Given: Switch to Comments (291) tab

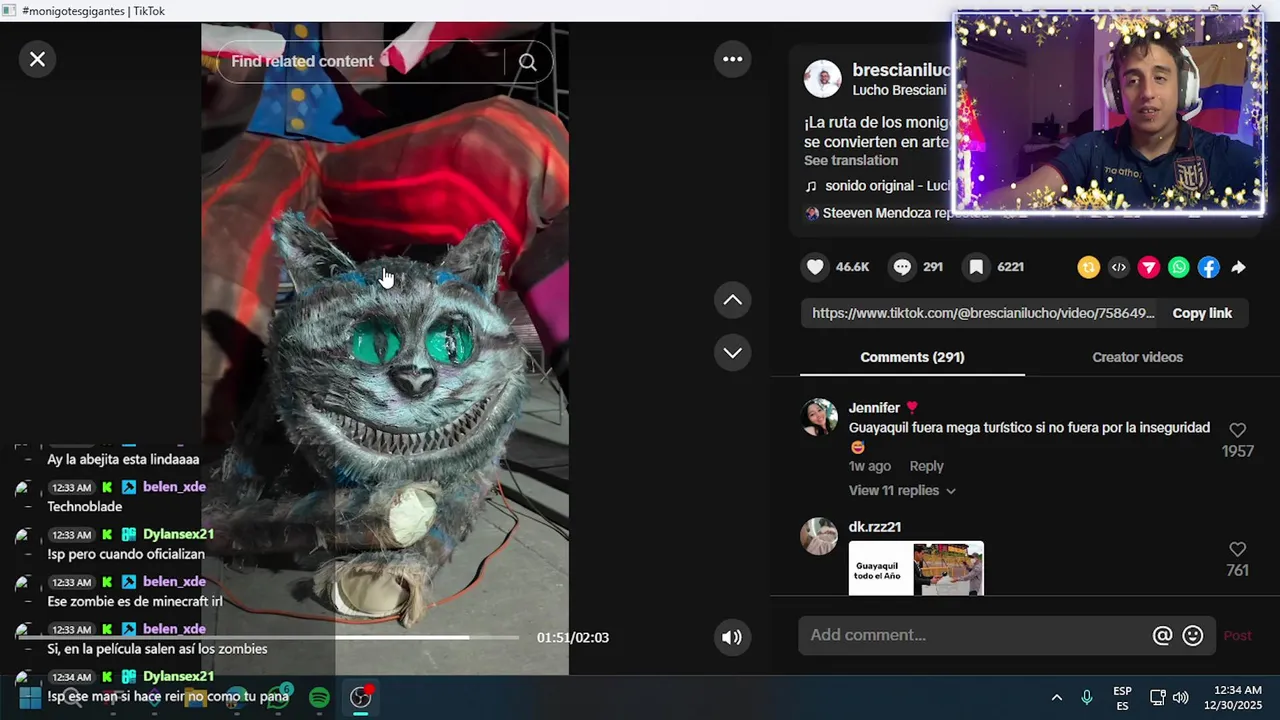Looking at the screenshot, I should (912, 357).
